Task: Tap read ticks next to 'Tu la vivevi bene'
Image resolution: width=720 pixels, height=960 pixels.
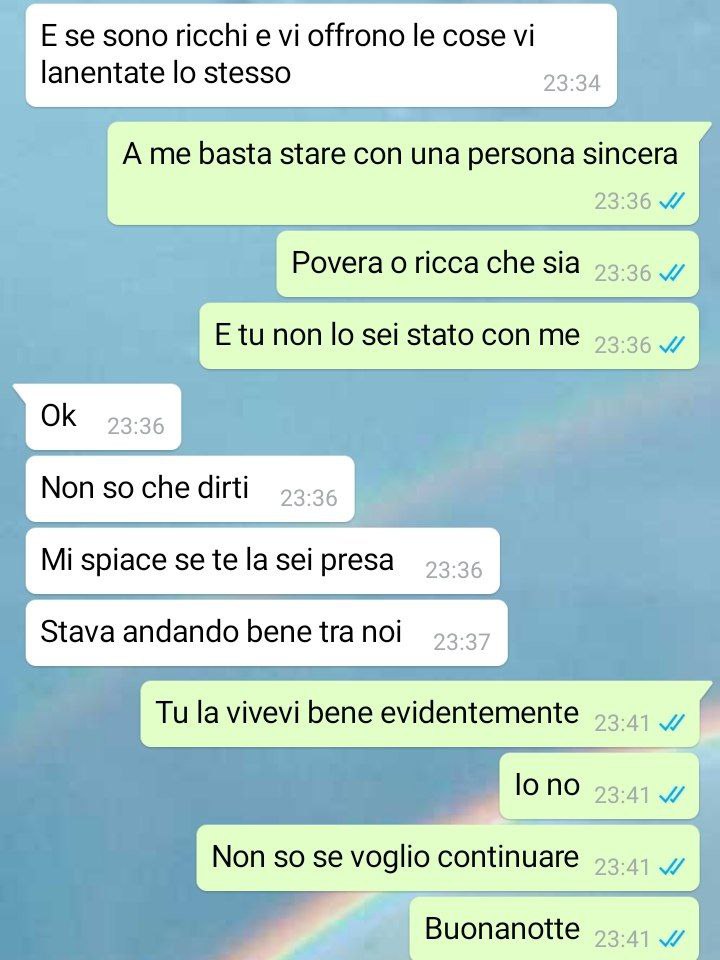Action: (672, 723)
